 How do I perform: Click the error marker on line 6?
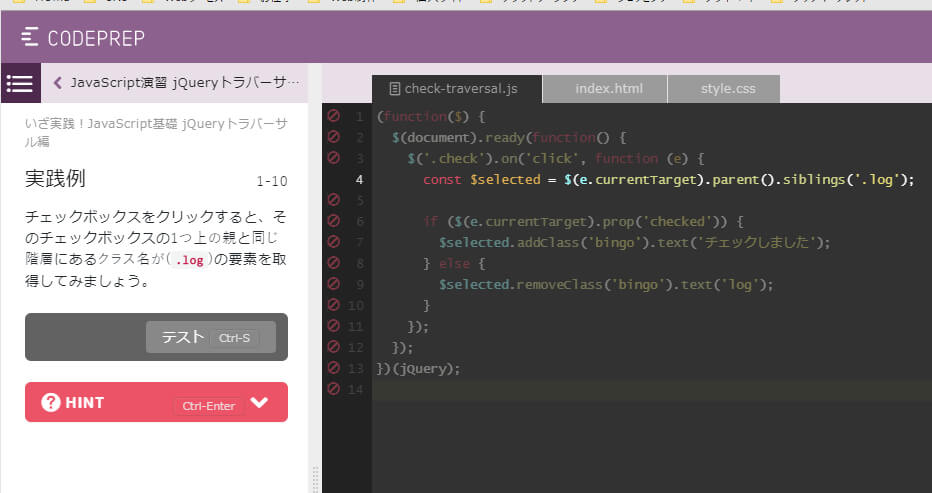[x=333, y=221]
